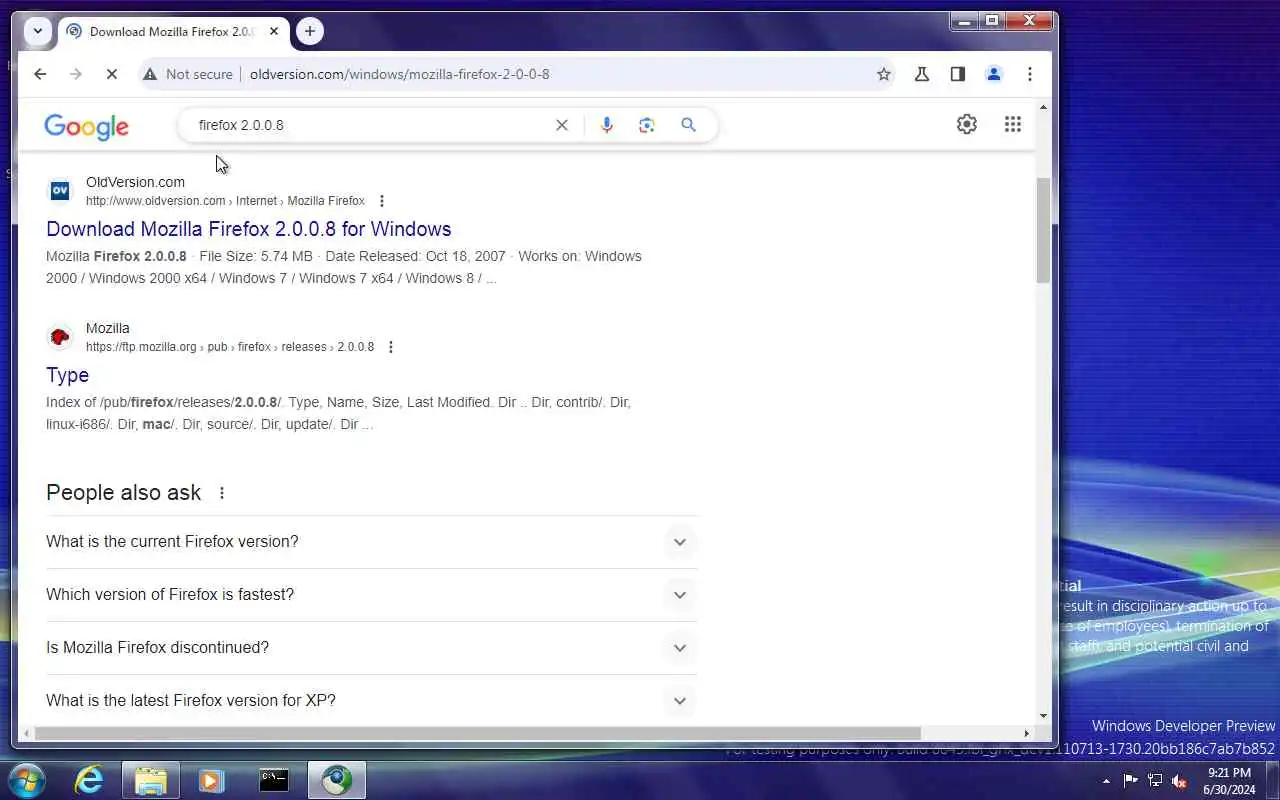This screenshot has height=800, width=1280.
Task: Show hidden system tray icons
Action: tap(1106, 781)
